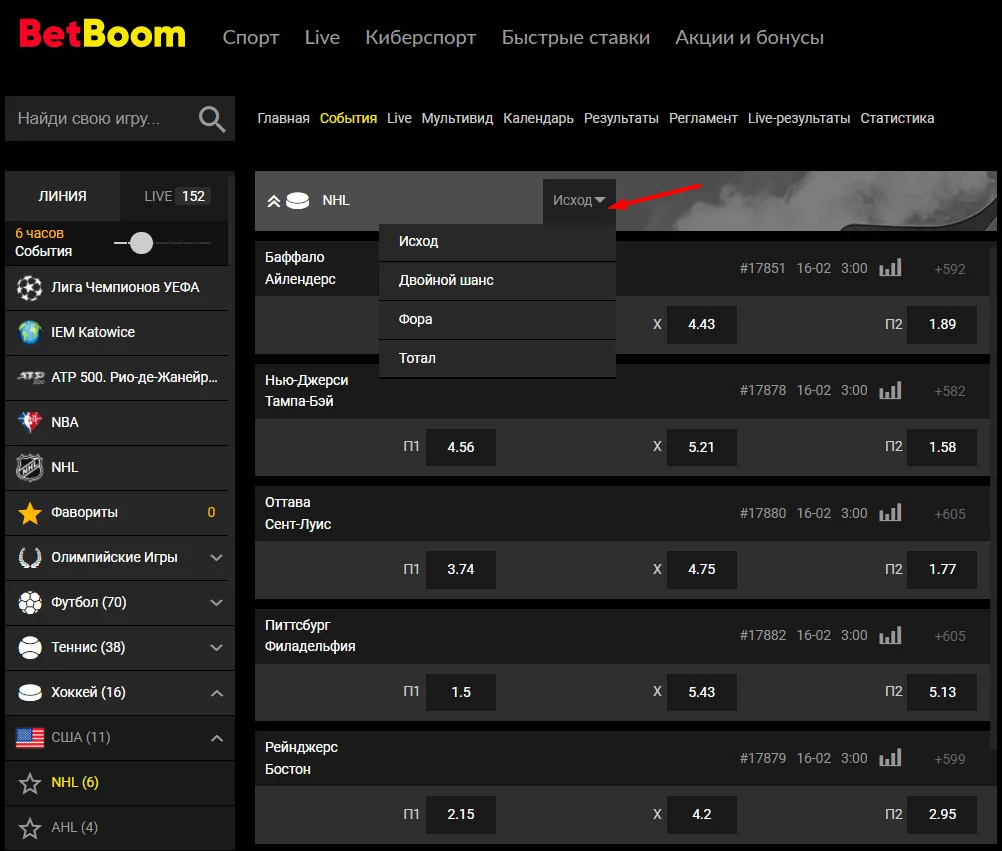Viewport: 1002px width, 851px height.
Task: Click the BetBoom logo
Action: pos(102,34)
